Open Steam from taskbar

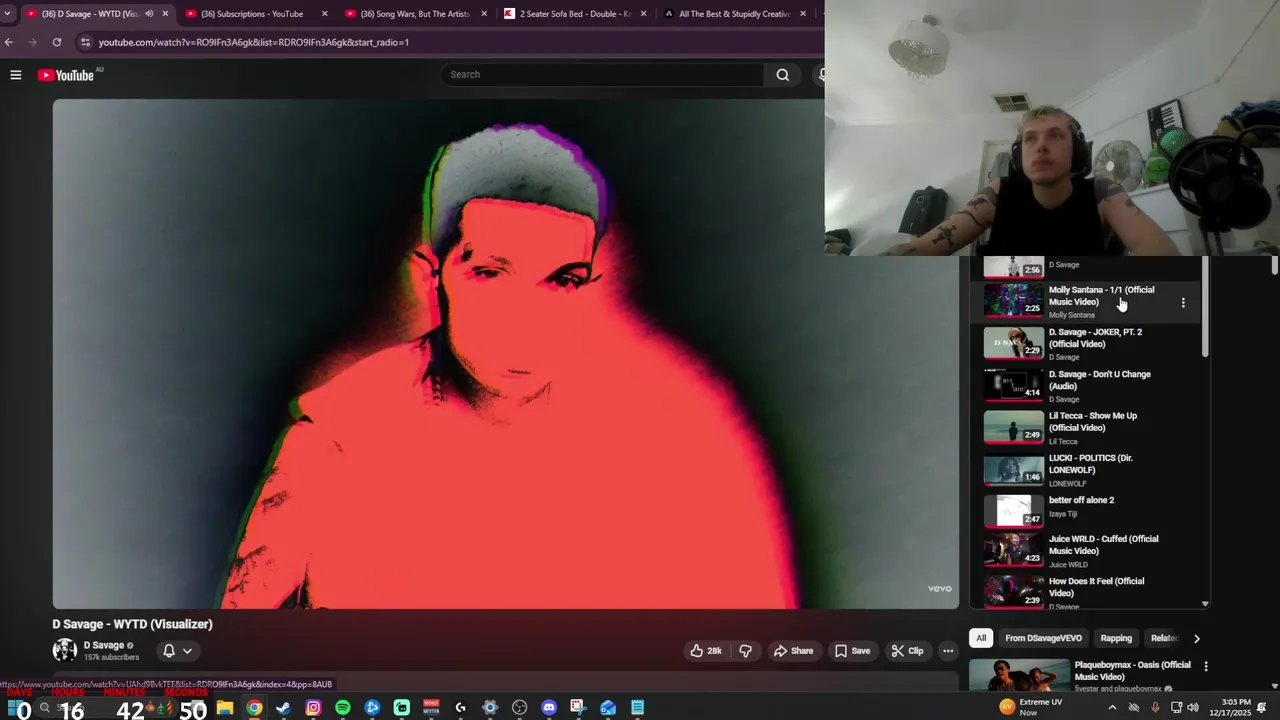(x=283, y=708)
